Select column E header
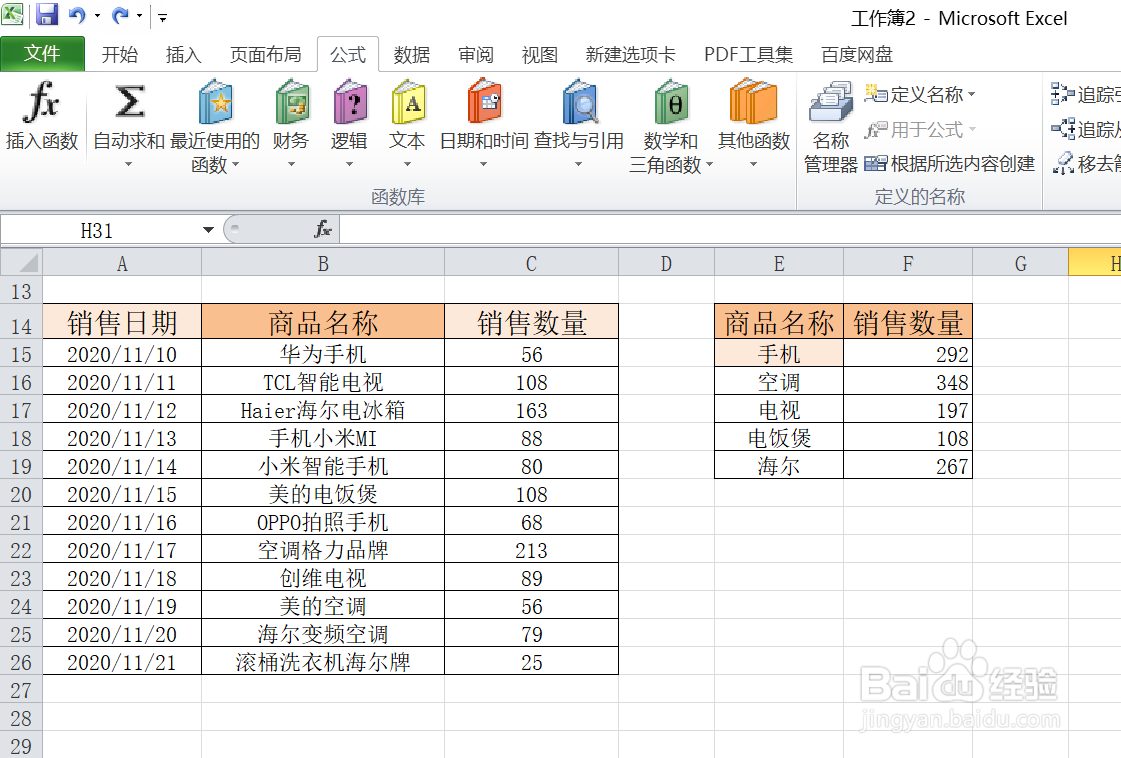This screenshot has width=1121, height=758. [x=779, y=263]
